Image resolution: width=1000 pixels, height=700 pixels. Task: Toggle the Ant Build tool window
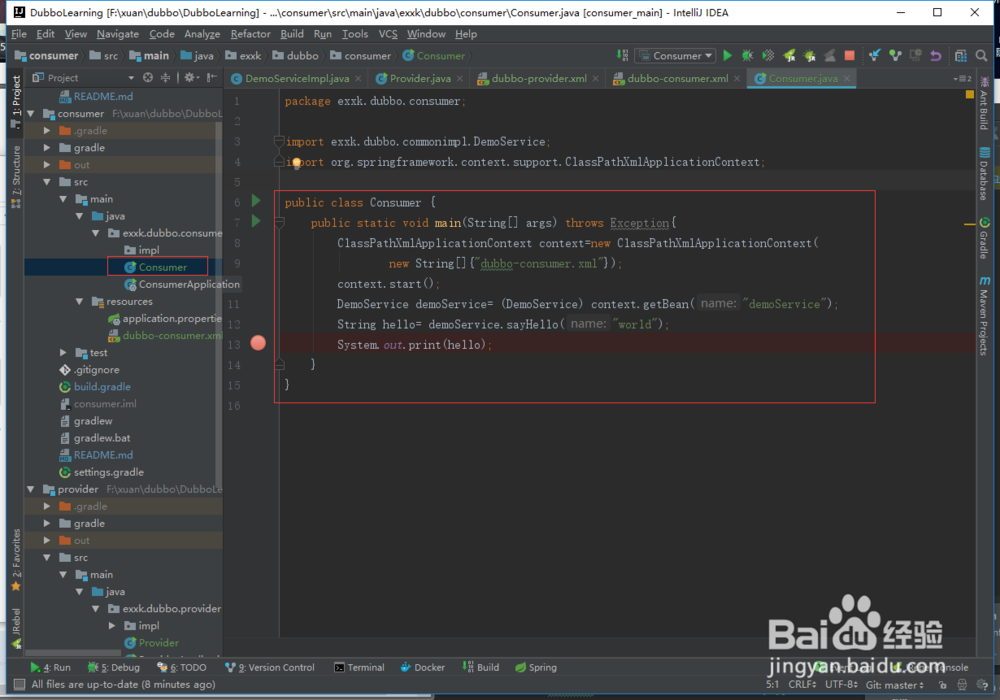pos(984,103)
